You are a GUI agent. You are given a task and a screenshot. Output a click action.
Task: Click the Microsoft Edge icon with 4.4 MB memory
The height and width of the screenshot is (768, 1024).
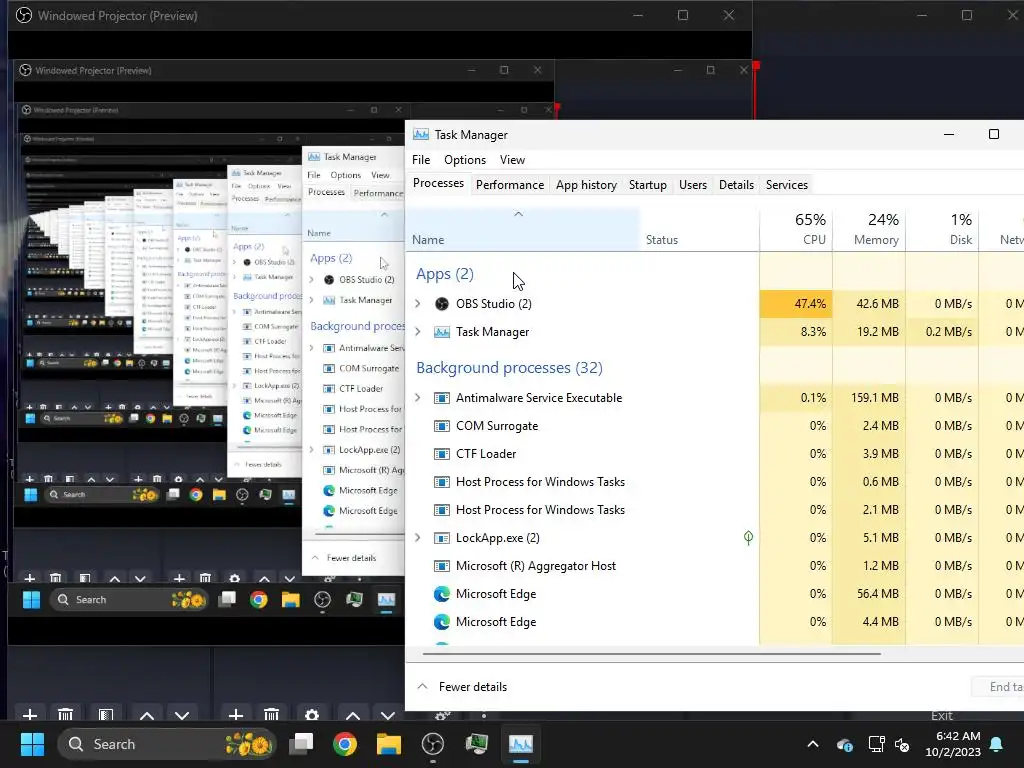(x=442, y=622)
